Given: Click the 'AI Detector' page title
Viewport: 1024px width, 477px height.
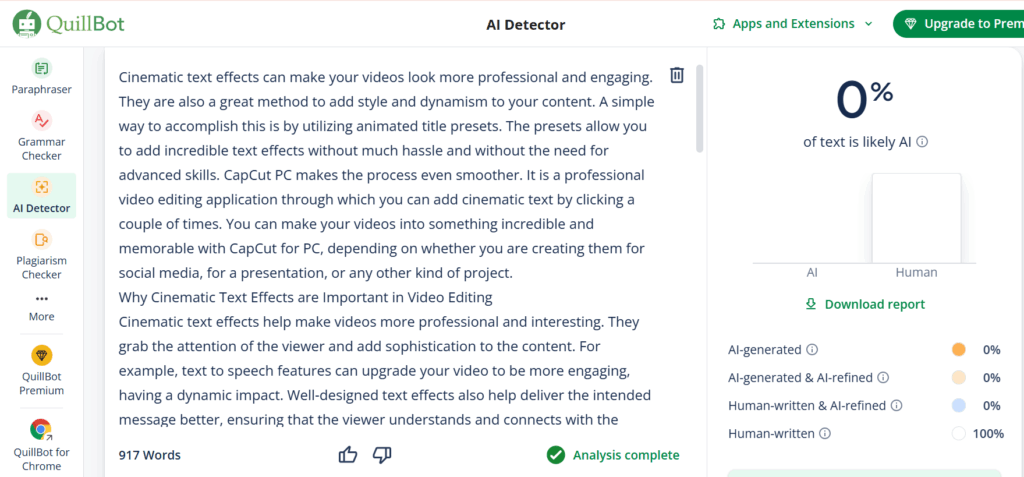Looking at the screenshot, I should [526, 25].
